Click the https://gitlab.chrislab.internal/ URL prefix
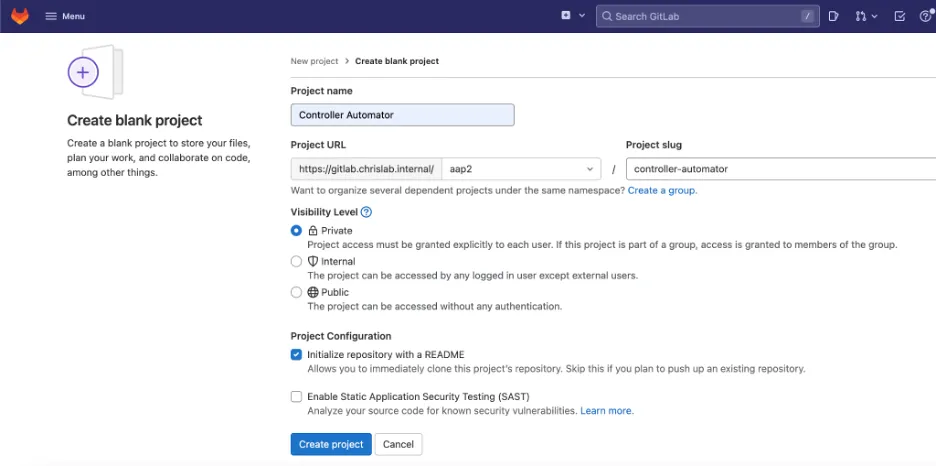Viewport: 936px width, 466px height. coord(366,169)
